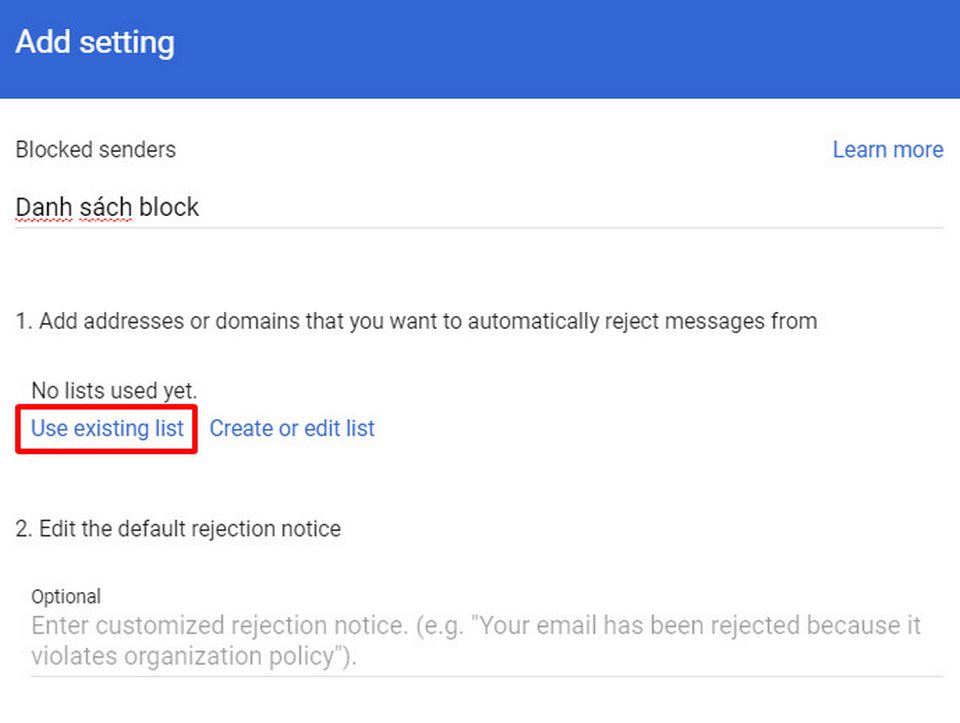
Task: Click the Learn more link
Action: [887, 150]
